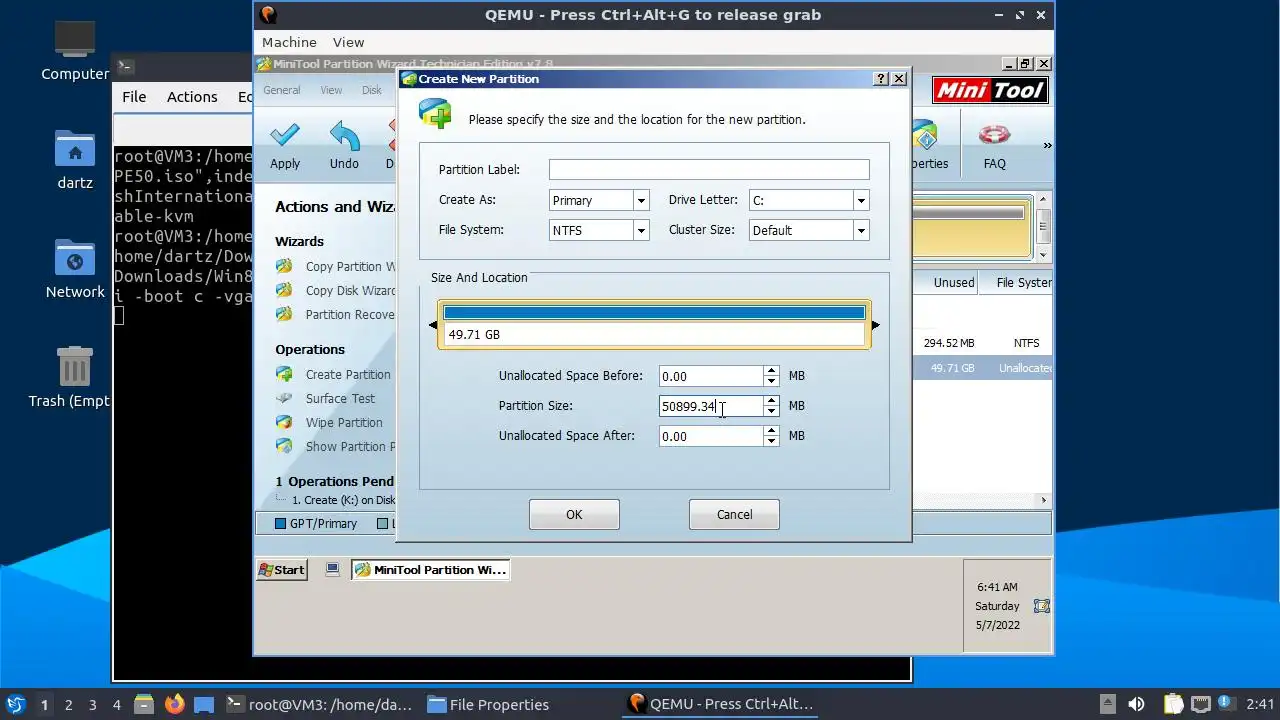
Task: Open the Network desktop icon
Action: click(x=75, y=258)
